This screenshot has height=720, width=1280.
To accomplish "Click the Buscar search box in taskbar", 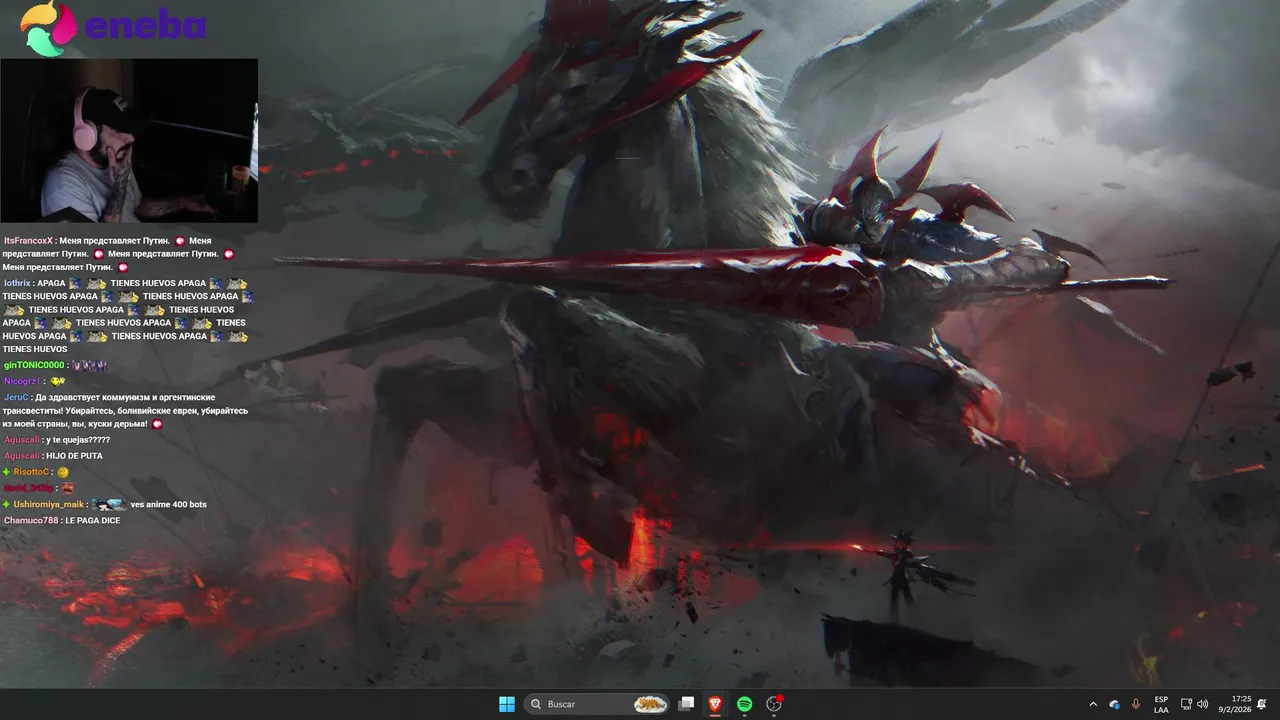I will pos(597,704).
